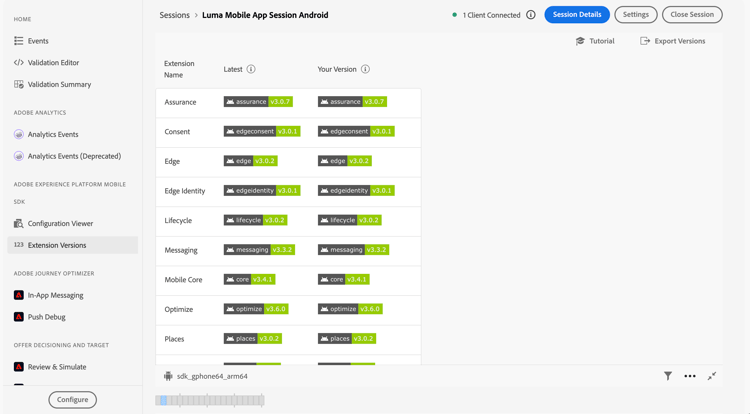Click info icon next to Your Version
Image resolution: width=750 pixels, height=414 pixels.
click(x=365, y=69)
